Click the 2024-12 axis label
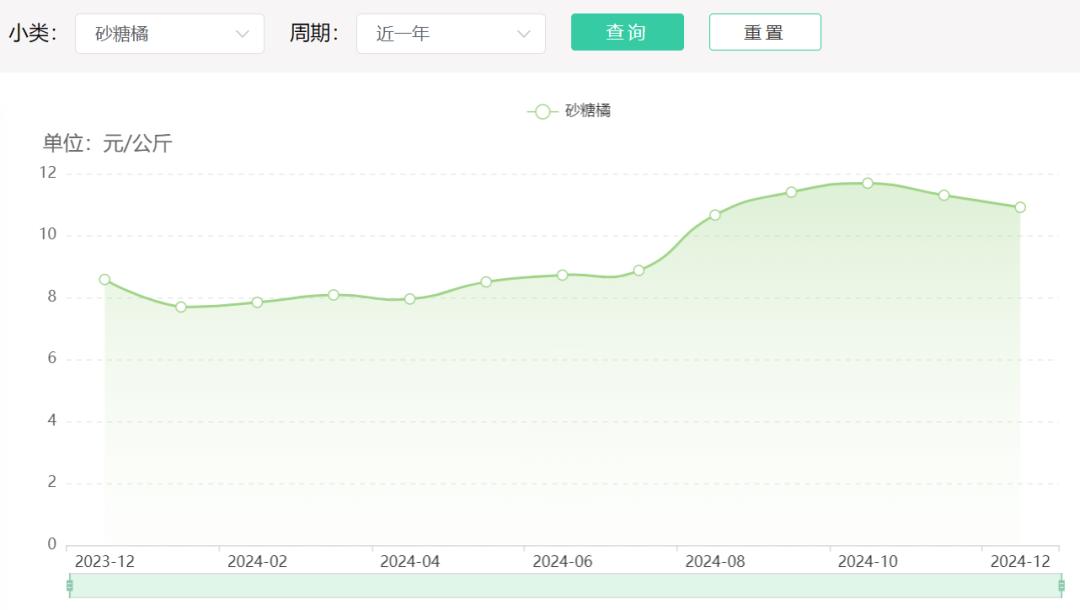 [1020, 562]
